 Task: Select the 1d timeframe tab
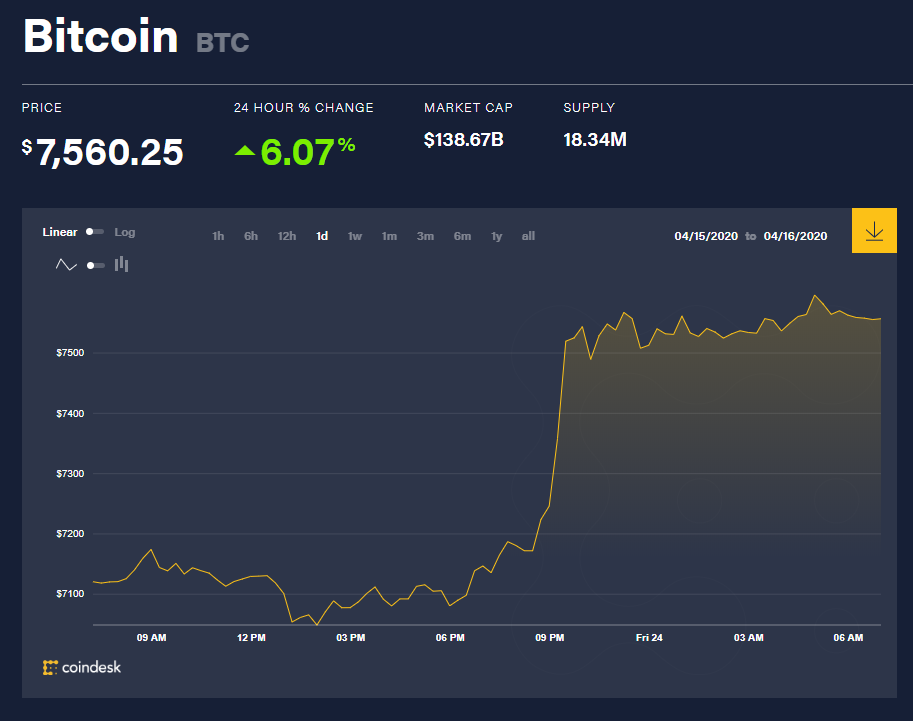point(321,236)
